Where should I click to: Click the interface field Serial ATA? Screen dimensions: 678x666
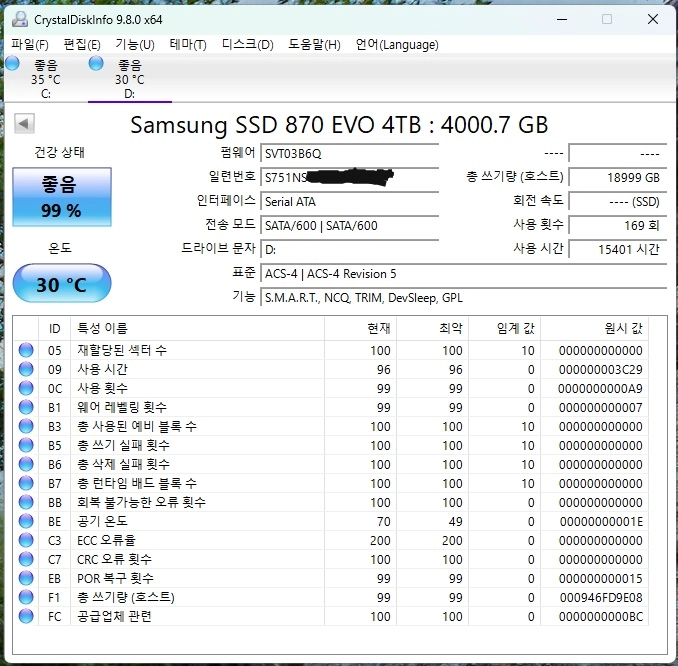[349, 202]
